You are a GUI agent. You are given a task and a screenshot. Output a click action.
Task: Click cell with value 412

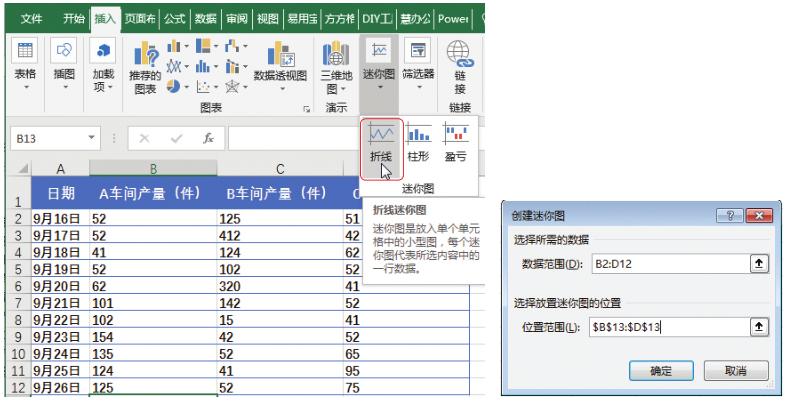(x=280, y=235)
